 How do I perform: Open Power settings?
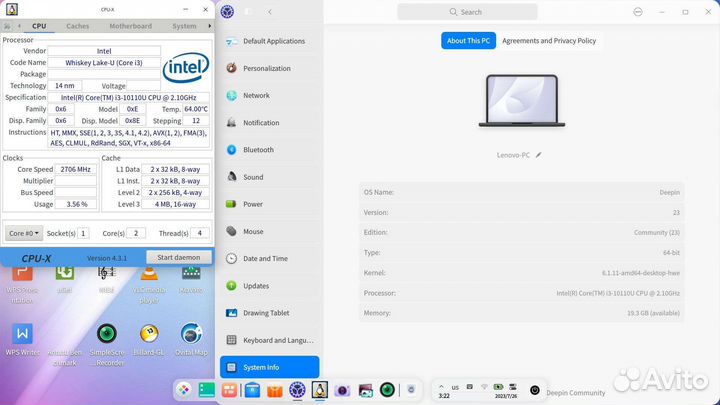pos(253,204)
